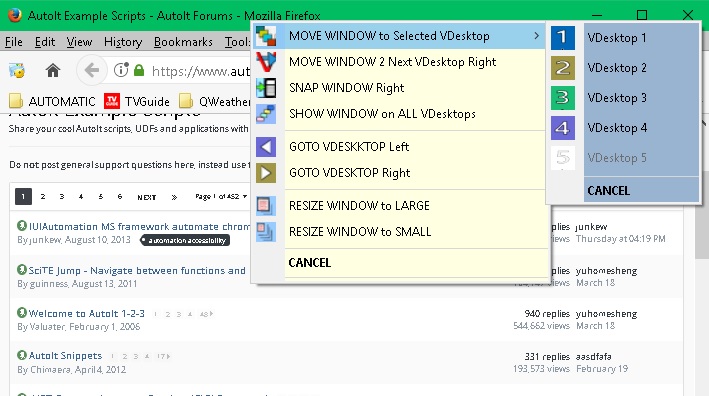709x396 pixels.
Task: Click the purple number 4 desktop icon
Action: point(562,128)
